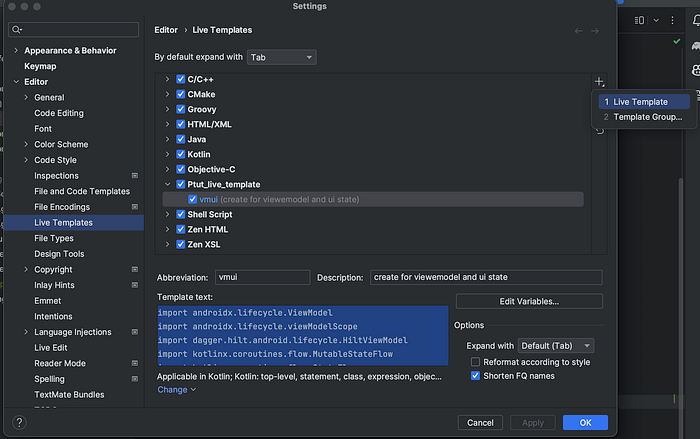Click the add template plus icon
Viewport: 700px width, 439px height.
pyautogui.click(x=599, y=82)
